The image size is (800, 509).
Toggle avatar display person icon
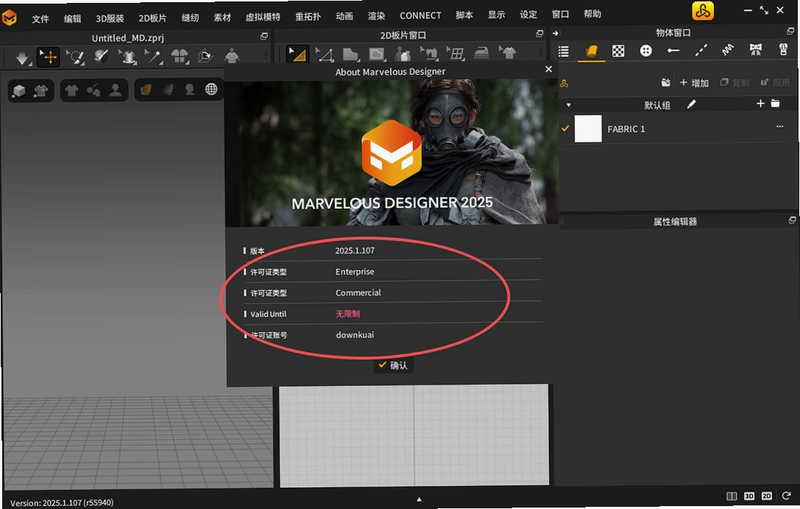click(x=116, y=90)
